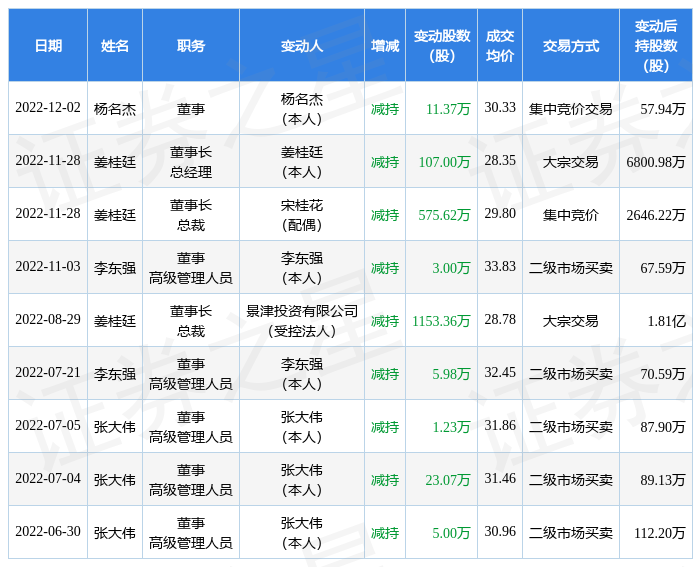This screenshot has width=693, height=567.
Task: Select the date 2022-12-02
Action: point(48,108)
